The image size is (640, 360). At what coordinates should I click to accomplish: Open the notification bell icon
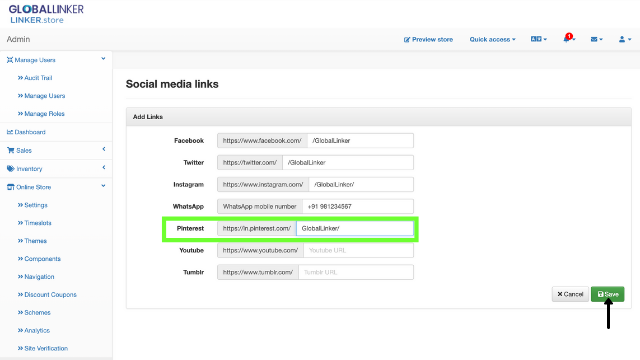point(568,39)
